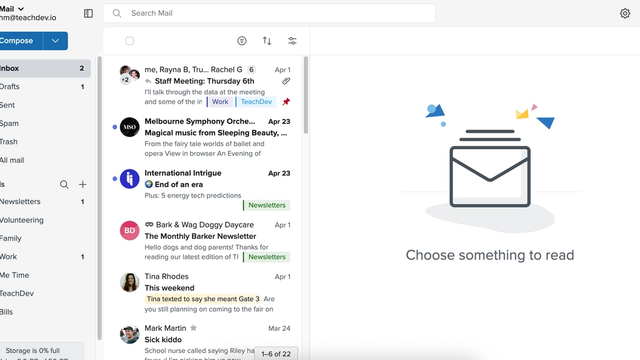
Task: Open the Mail account switcher dropdown
Action: pos(11,9)
